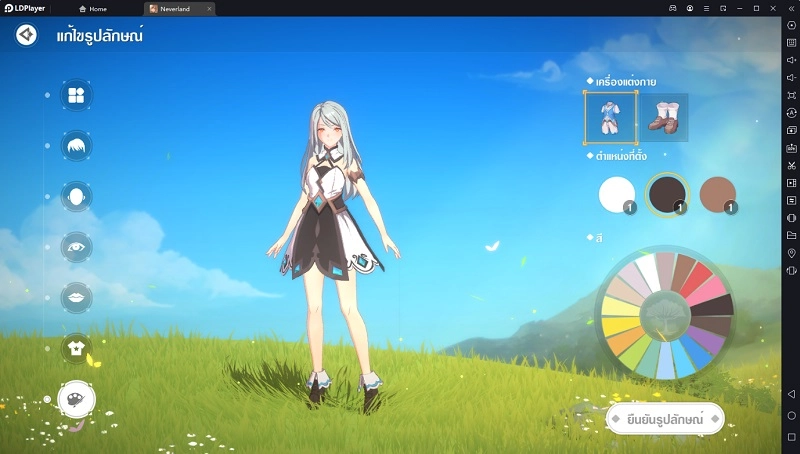Viewport: 800px width, 454px height.
Task: Open the synchronizer tool with A icon
Action: click(x=791, y=113)
